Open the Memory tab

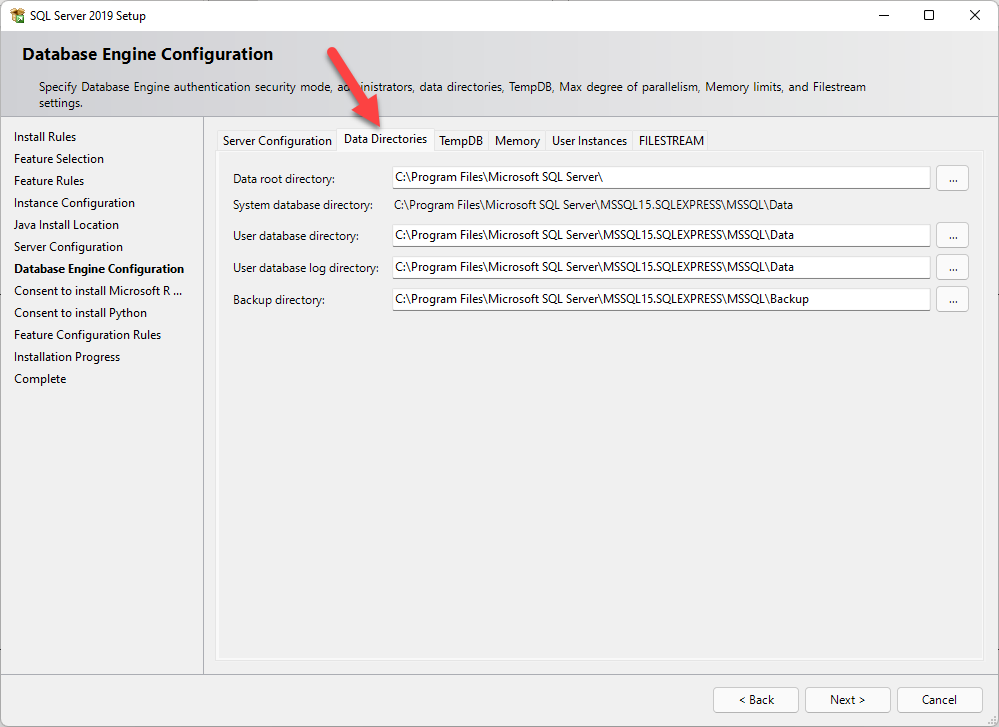517,141
